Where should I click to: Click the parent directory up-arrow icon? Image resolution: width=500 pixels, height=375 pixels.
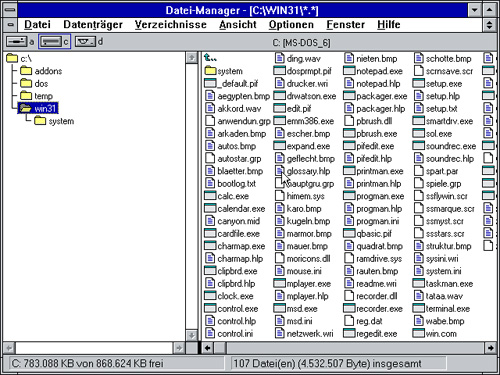tap(210, 58)
